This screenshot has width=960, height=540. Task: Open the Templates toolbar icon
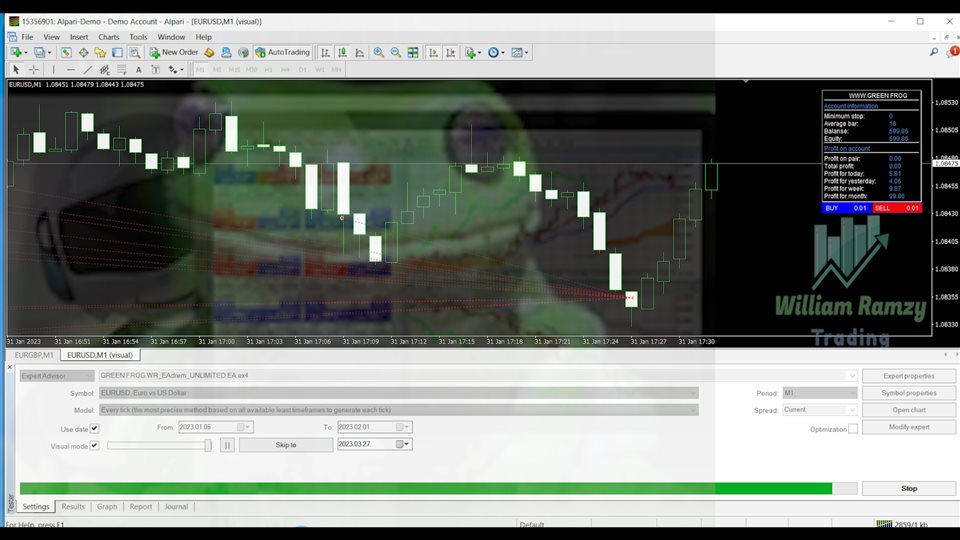tap(519, 53)
